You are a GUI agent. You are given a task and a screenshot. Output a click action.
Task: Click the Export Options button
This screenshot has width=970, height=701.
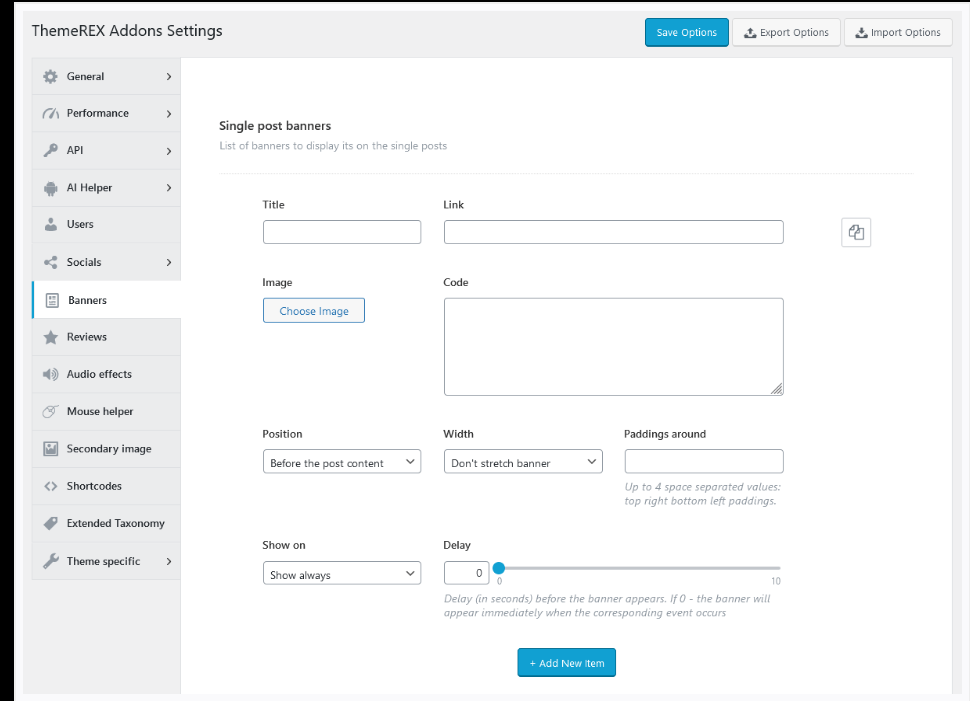(x=786, y=33)
